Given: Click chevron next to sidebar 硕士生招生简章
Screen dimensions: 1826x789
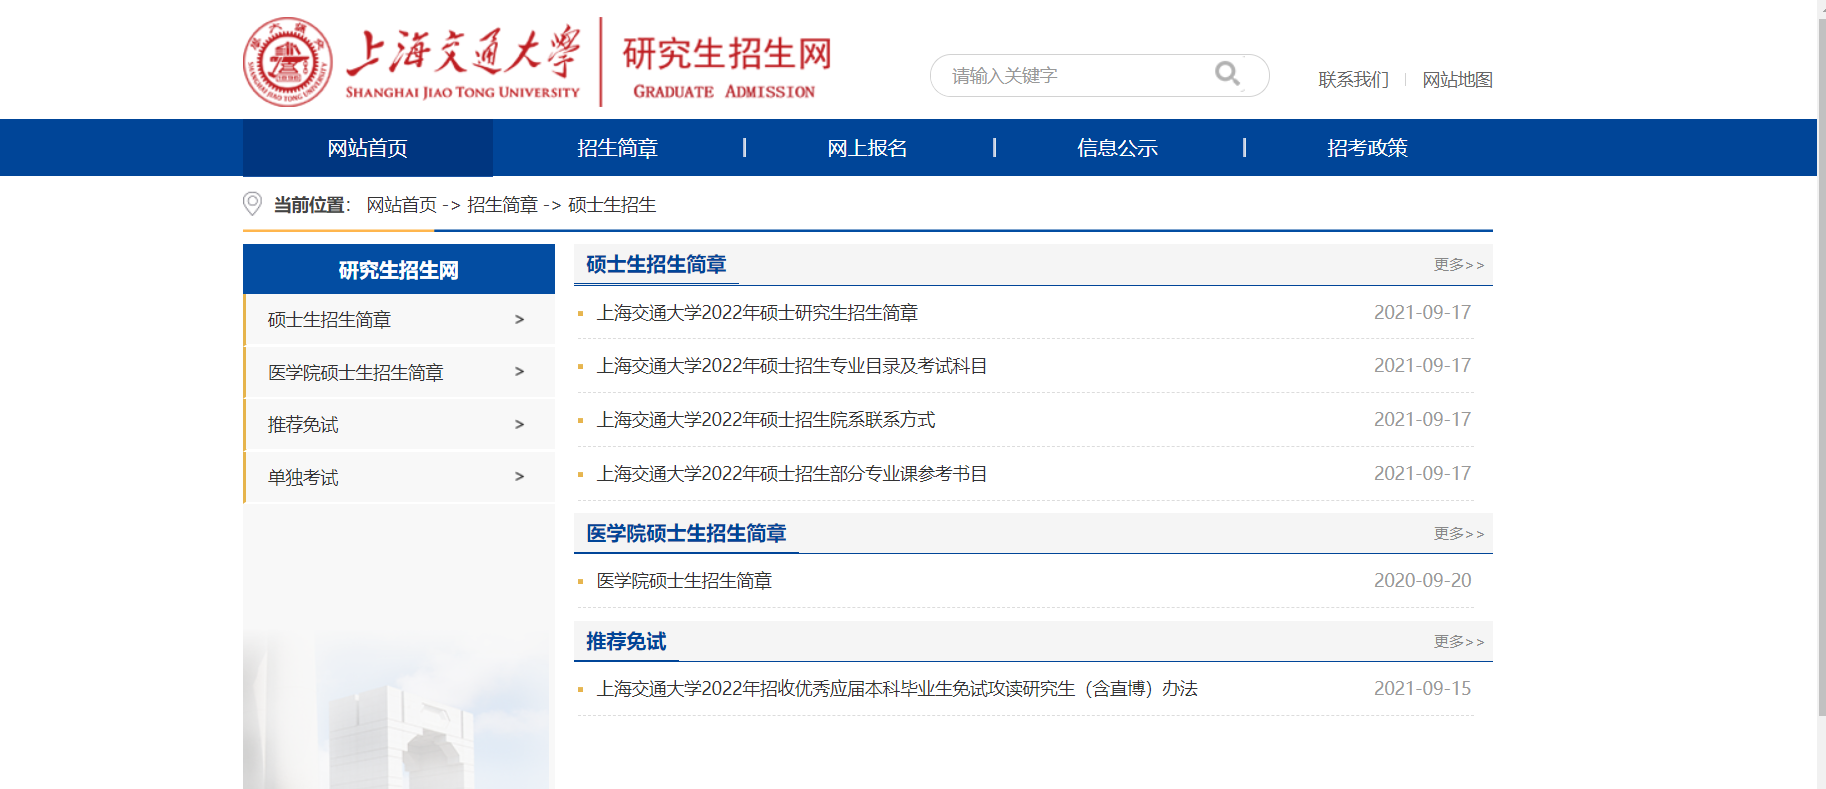Looking at the screenshot, I should tap(519, 320).
